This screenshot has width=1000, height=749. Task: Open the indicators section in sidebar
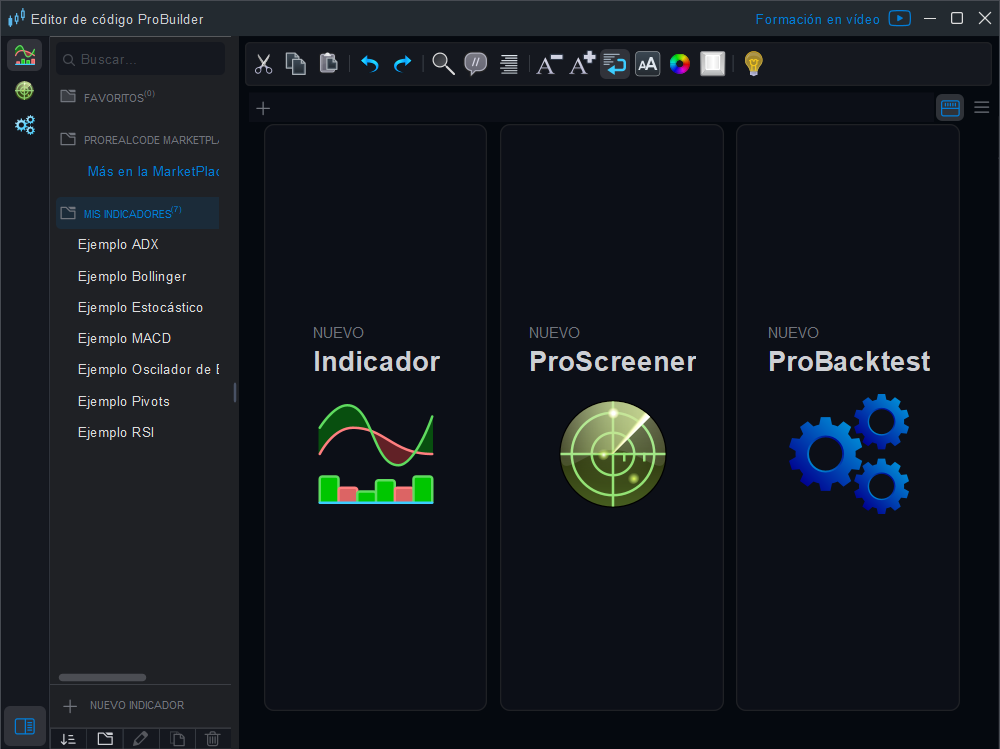[25, 55]
